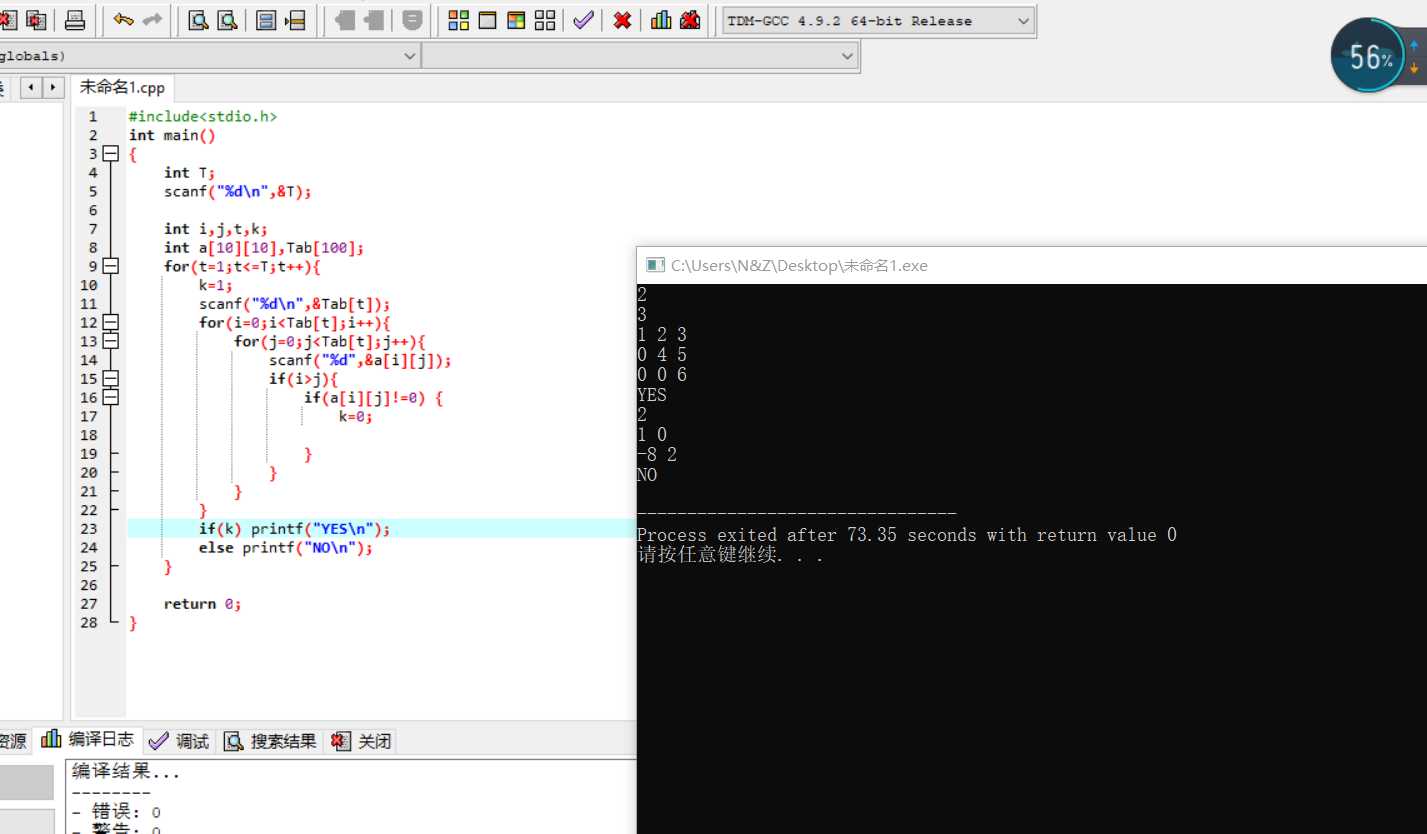Collapse the inner for fold at line 13
This screenshot has width=1427, height=834.
tap(110, 341)
